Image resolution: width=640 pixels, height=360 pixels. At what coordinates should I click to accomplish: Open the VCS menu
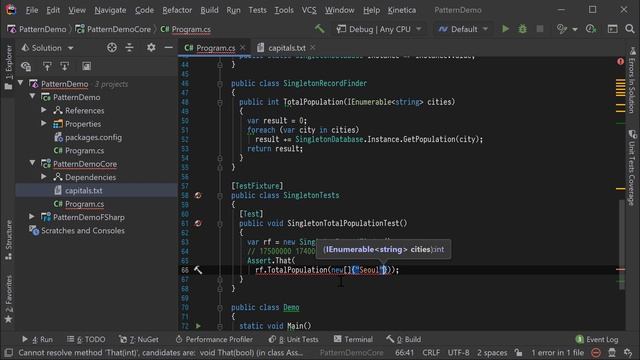pyautogui.click(x=309, y=10)
